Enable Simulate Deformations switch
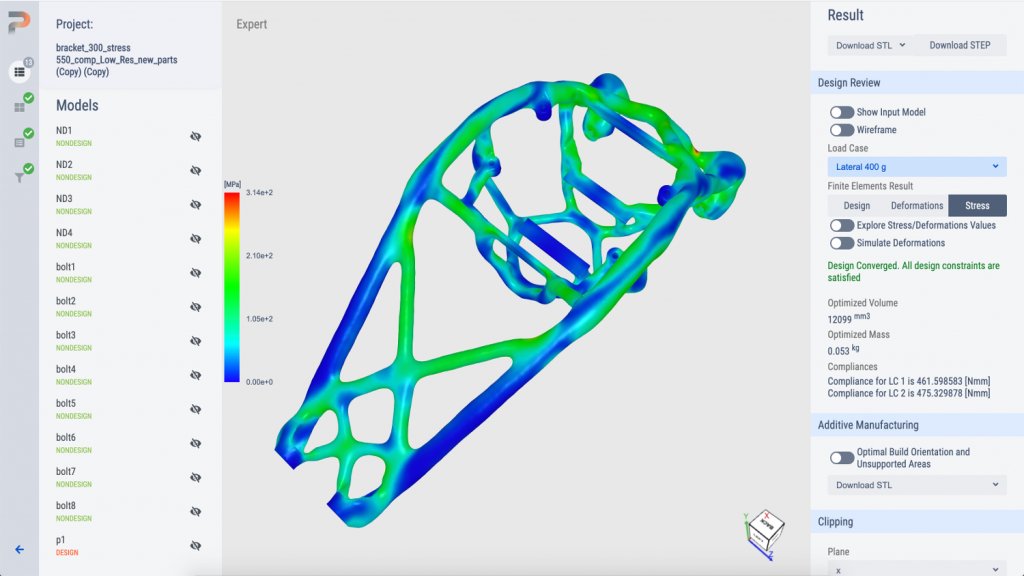Image resolution: width=1024 pixels, height=576 pixels. (842, 243)
